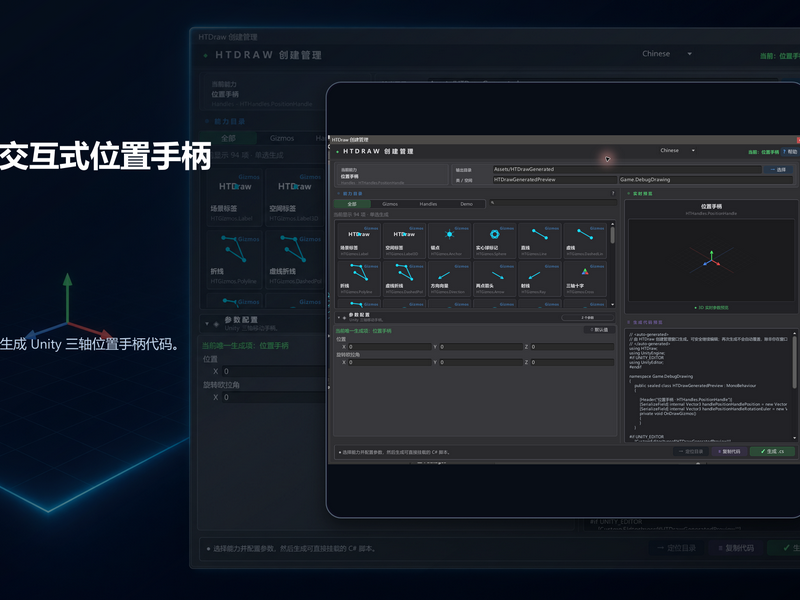
Task: Click 折线 Polyline card in the background window
Action: 235,260
